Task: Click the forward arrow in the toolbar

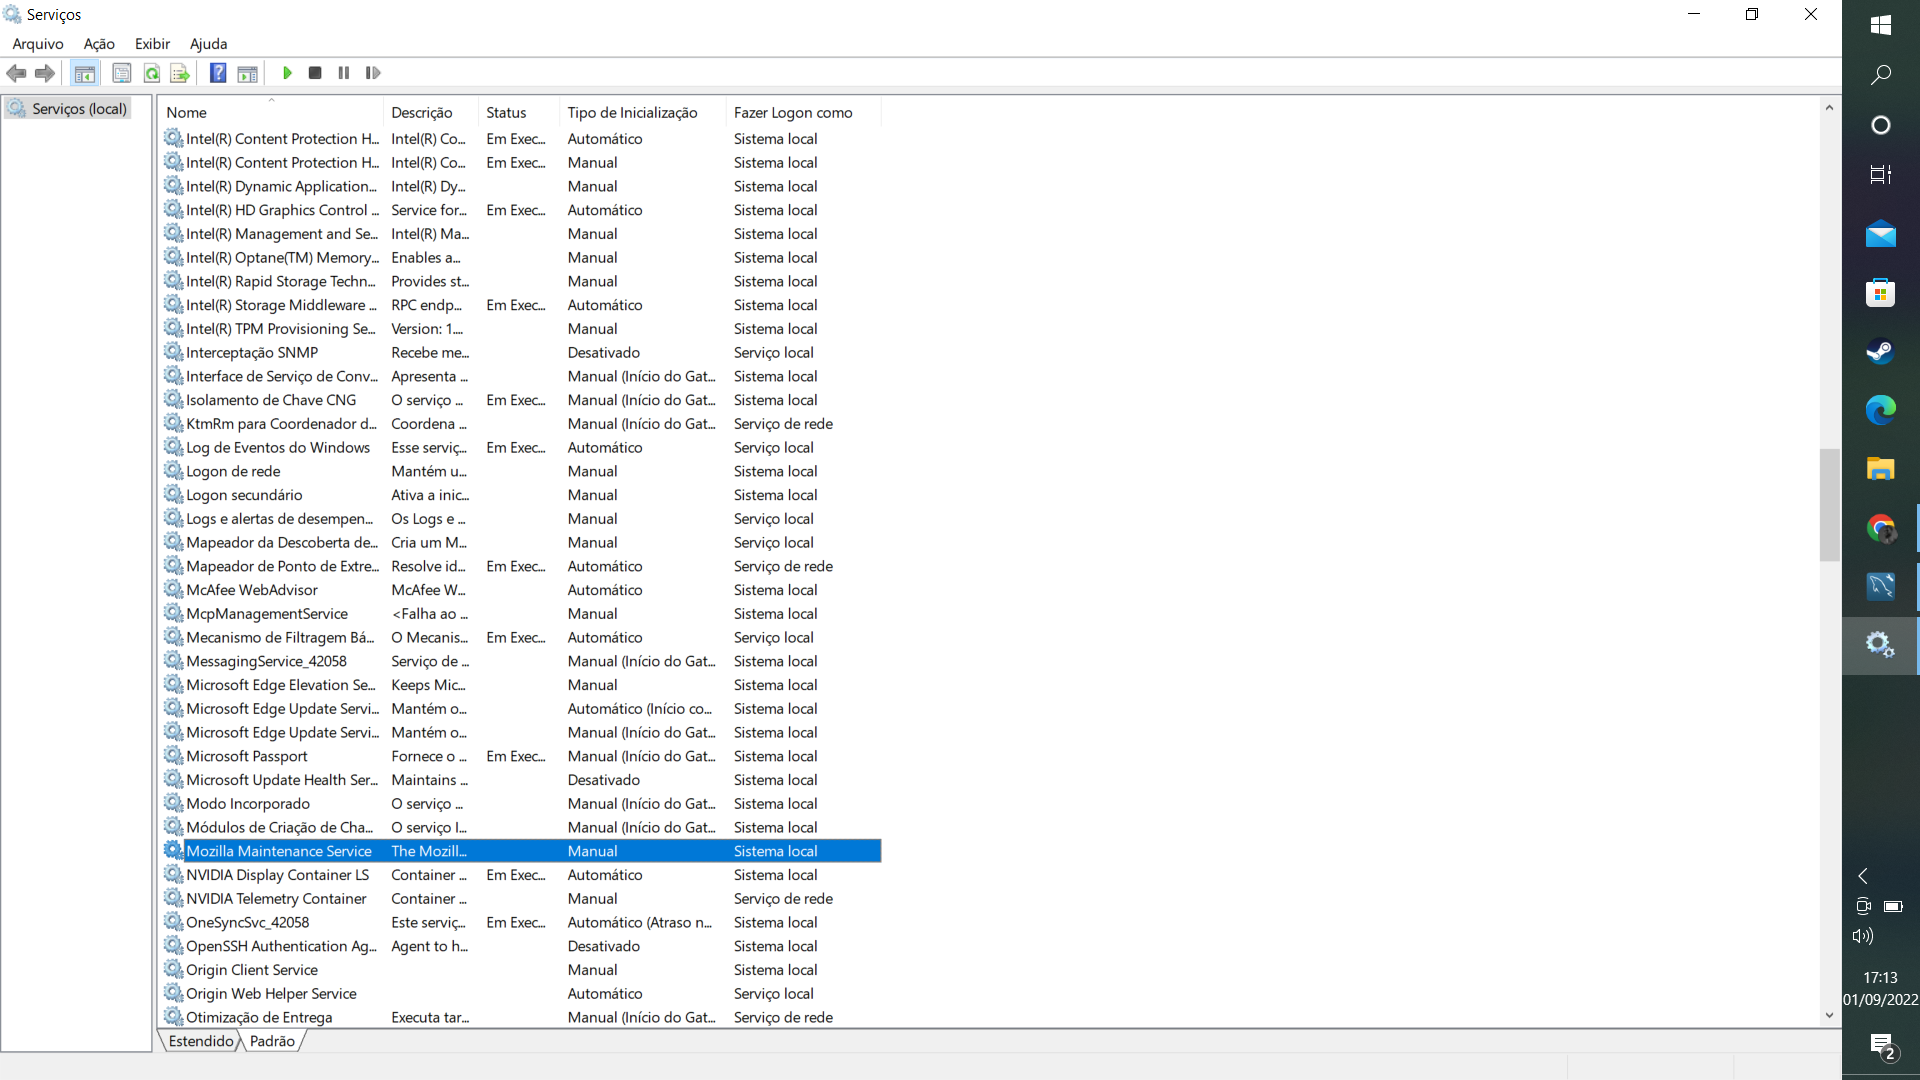Action: click(x=45, y=73)
